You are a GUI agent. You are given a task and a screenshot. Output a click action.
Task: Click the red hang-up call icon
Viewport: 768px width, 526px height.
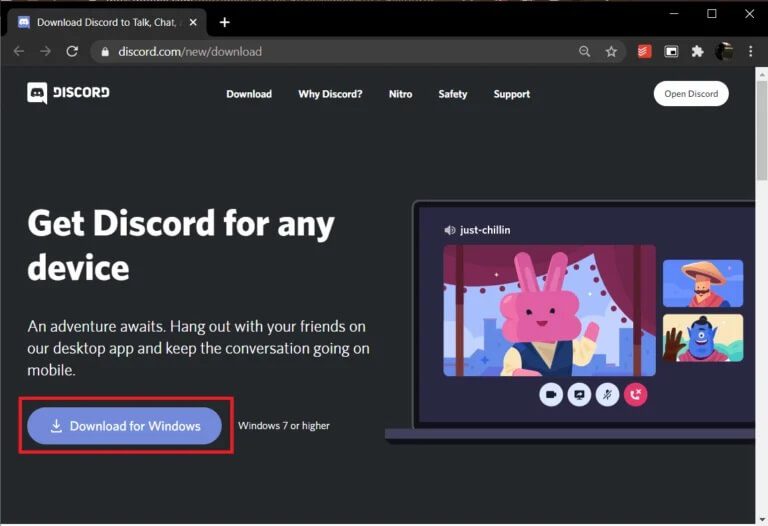pyautogui.click(x=635, y=394)
